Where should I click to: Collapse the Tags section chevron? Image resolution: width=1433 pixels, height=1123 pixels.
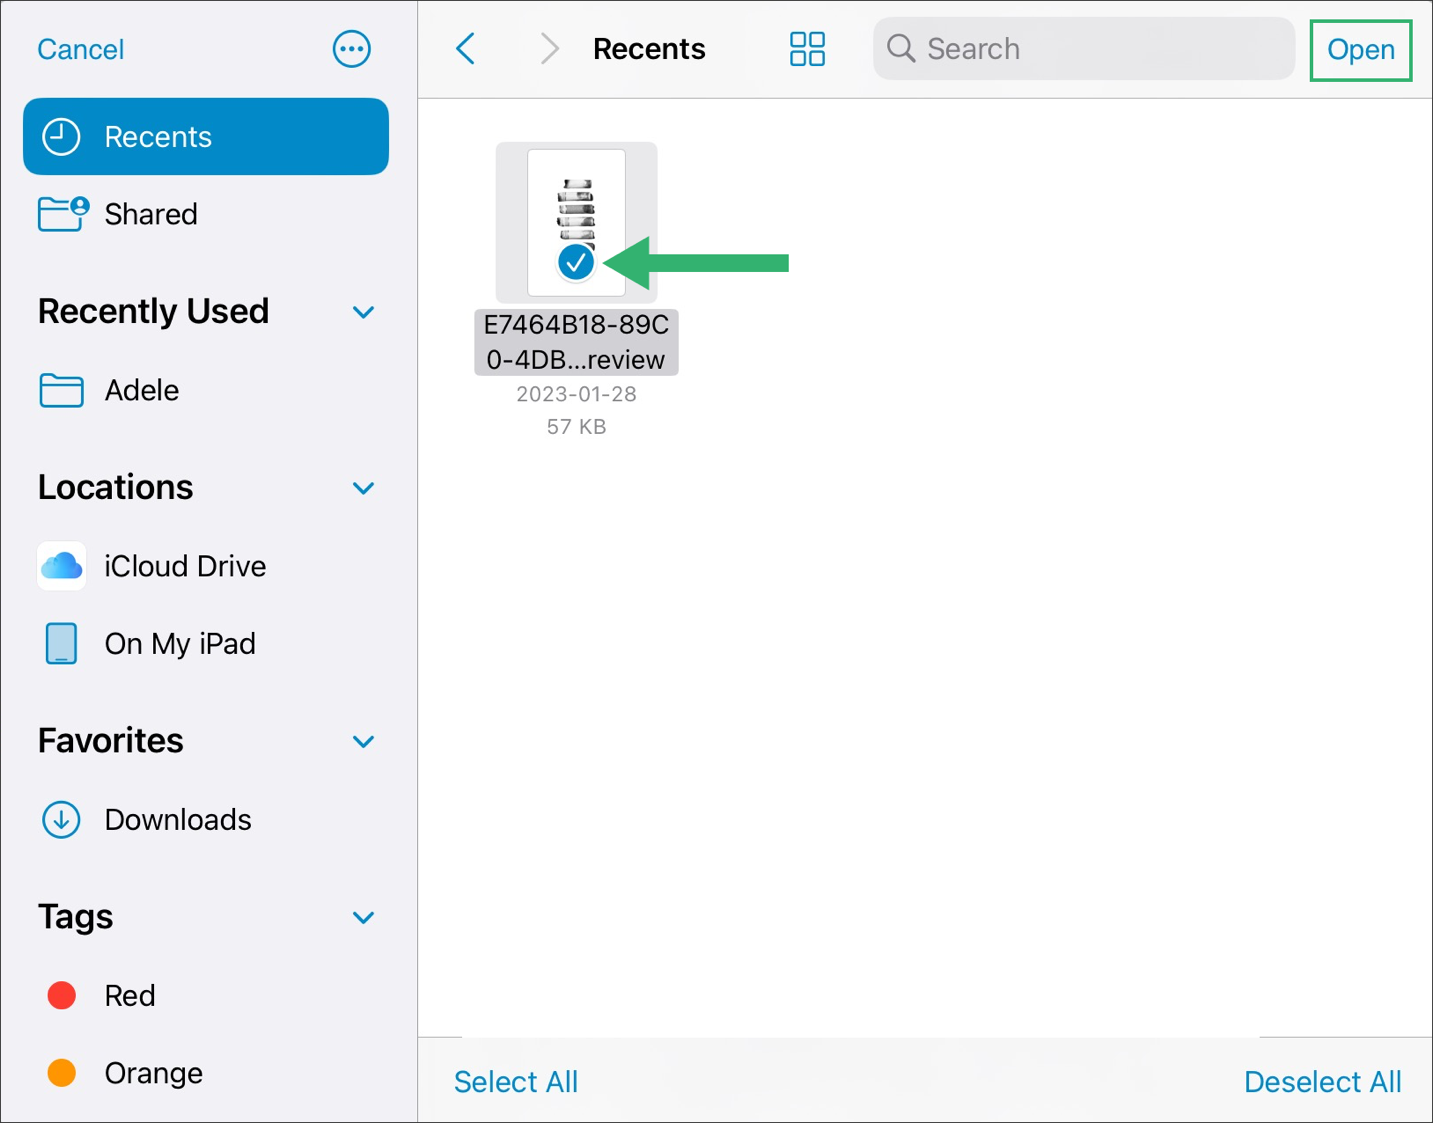[x=364, y=917]
